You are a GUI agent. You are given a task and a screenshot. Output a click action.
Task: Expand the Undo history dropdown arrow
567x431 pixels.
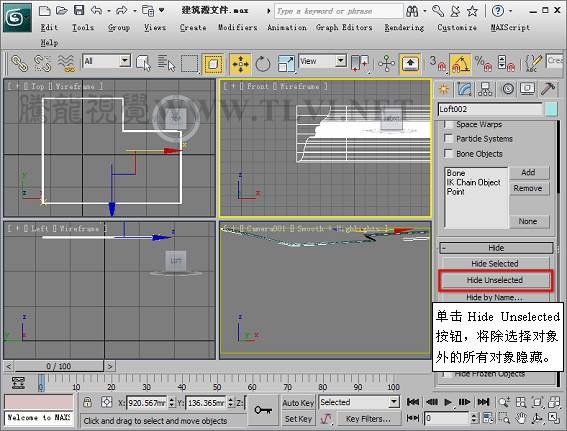tap(108, 11)
